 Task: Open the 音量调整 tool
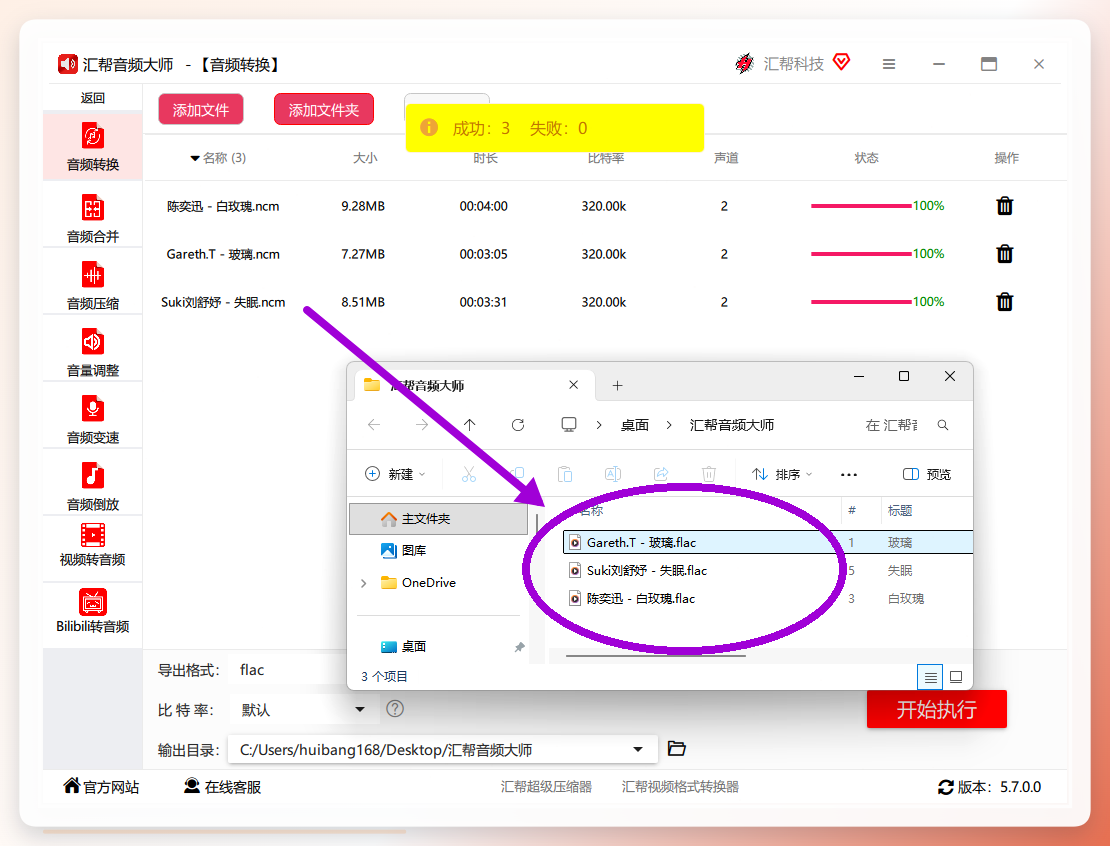point(93,352)
